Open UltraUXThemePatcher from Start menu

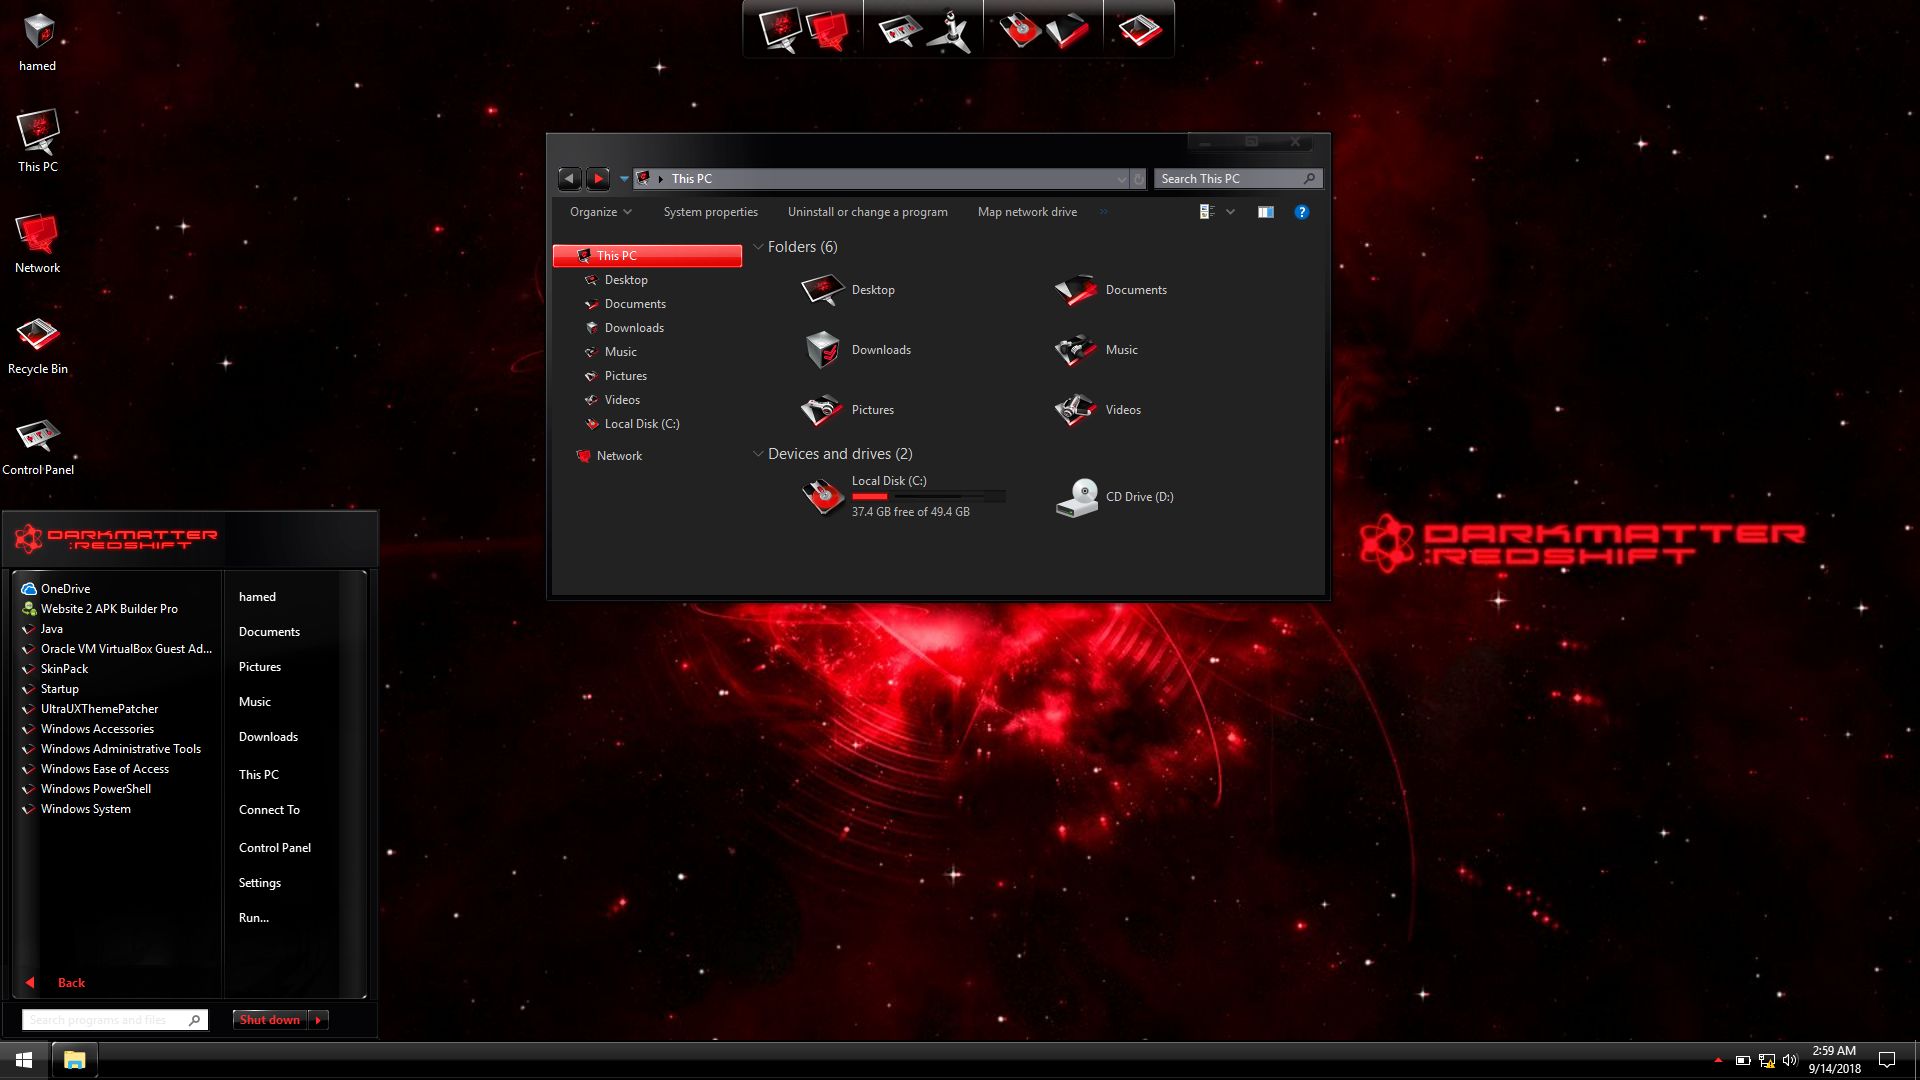point(99,708)
